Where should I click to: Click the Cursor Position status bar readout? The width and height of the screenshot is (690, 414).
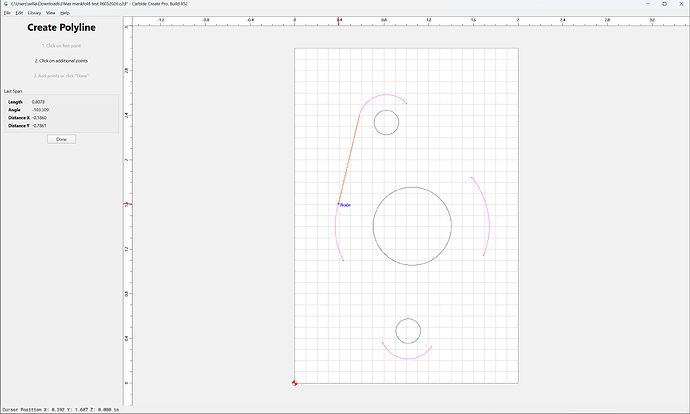point(61,409)
